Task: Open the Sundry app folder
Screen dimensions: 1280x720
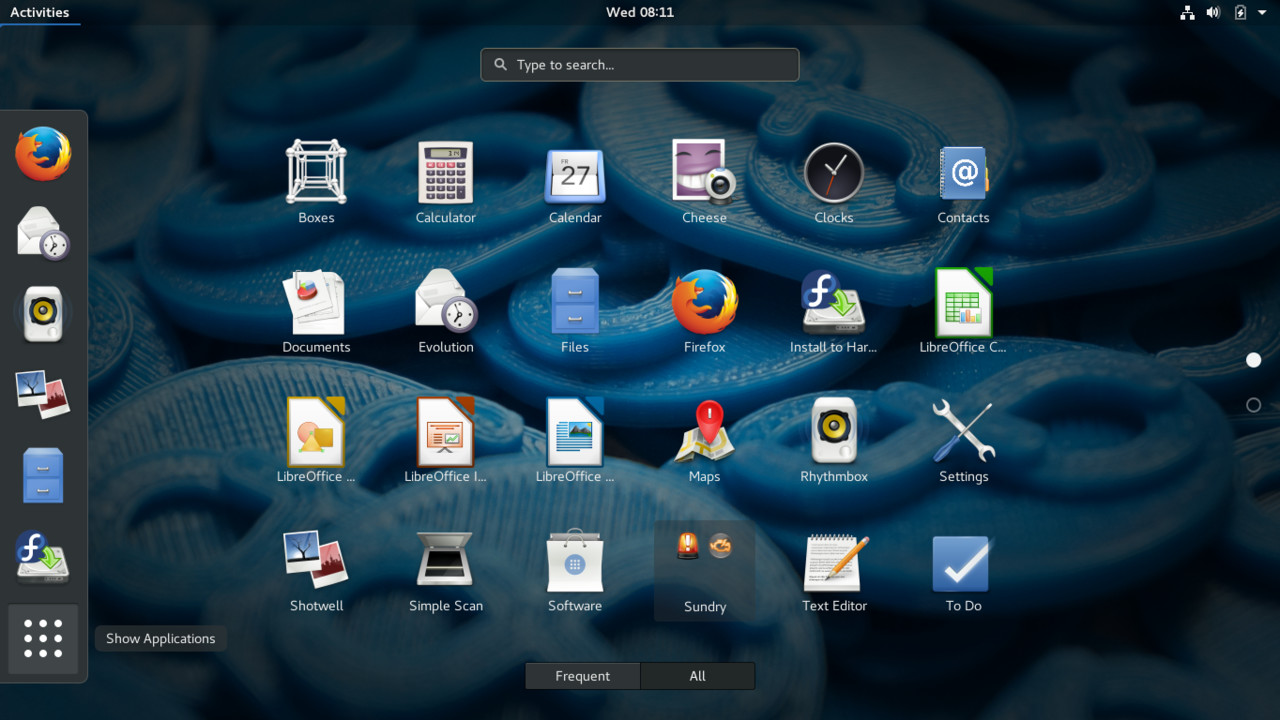Action: click(705, 570)
